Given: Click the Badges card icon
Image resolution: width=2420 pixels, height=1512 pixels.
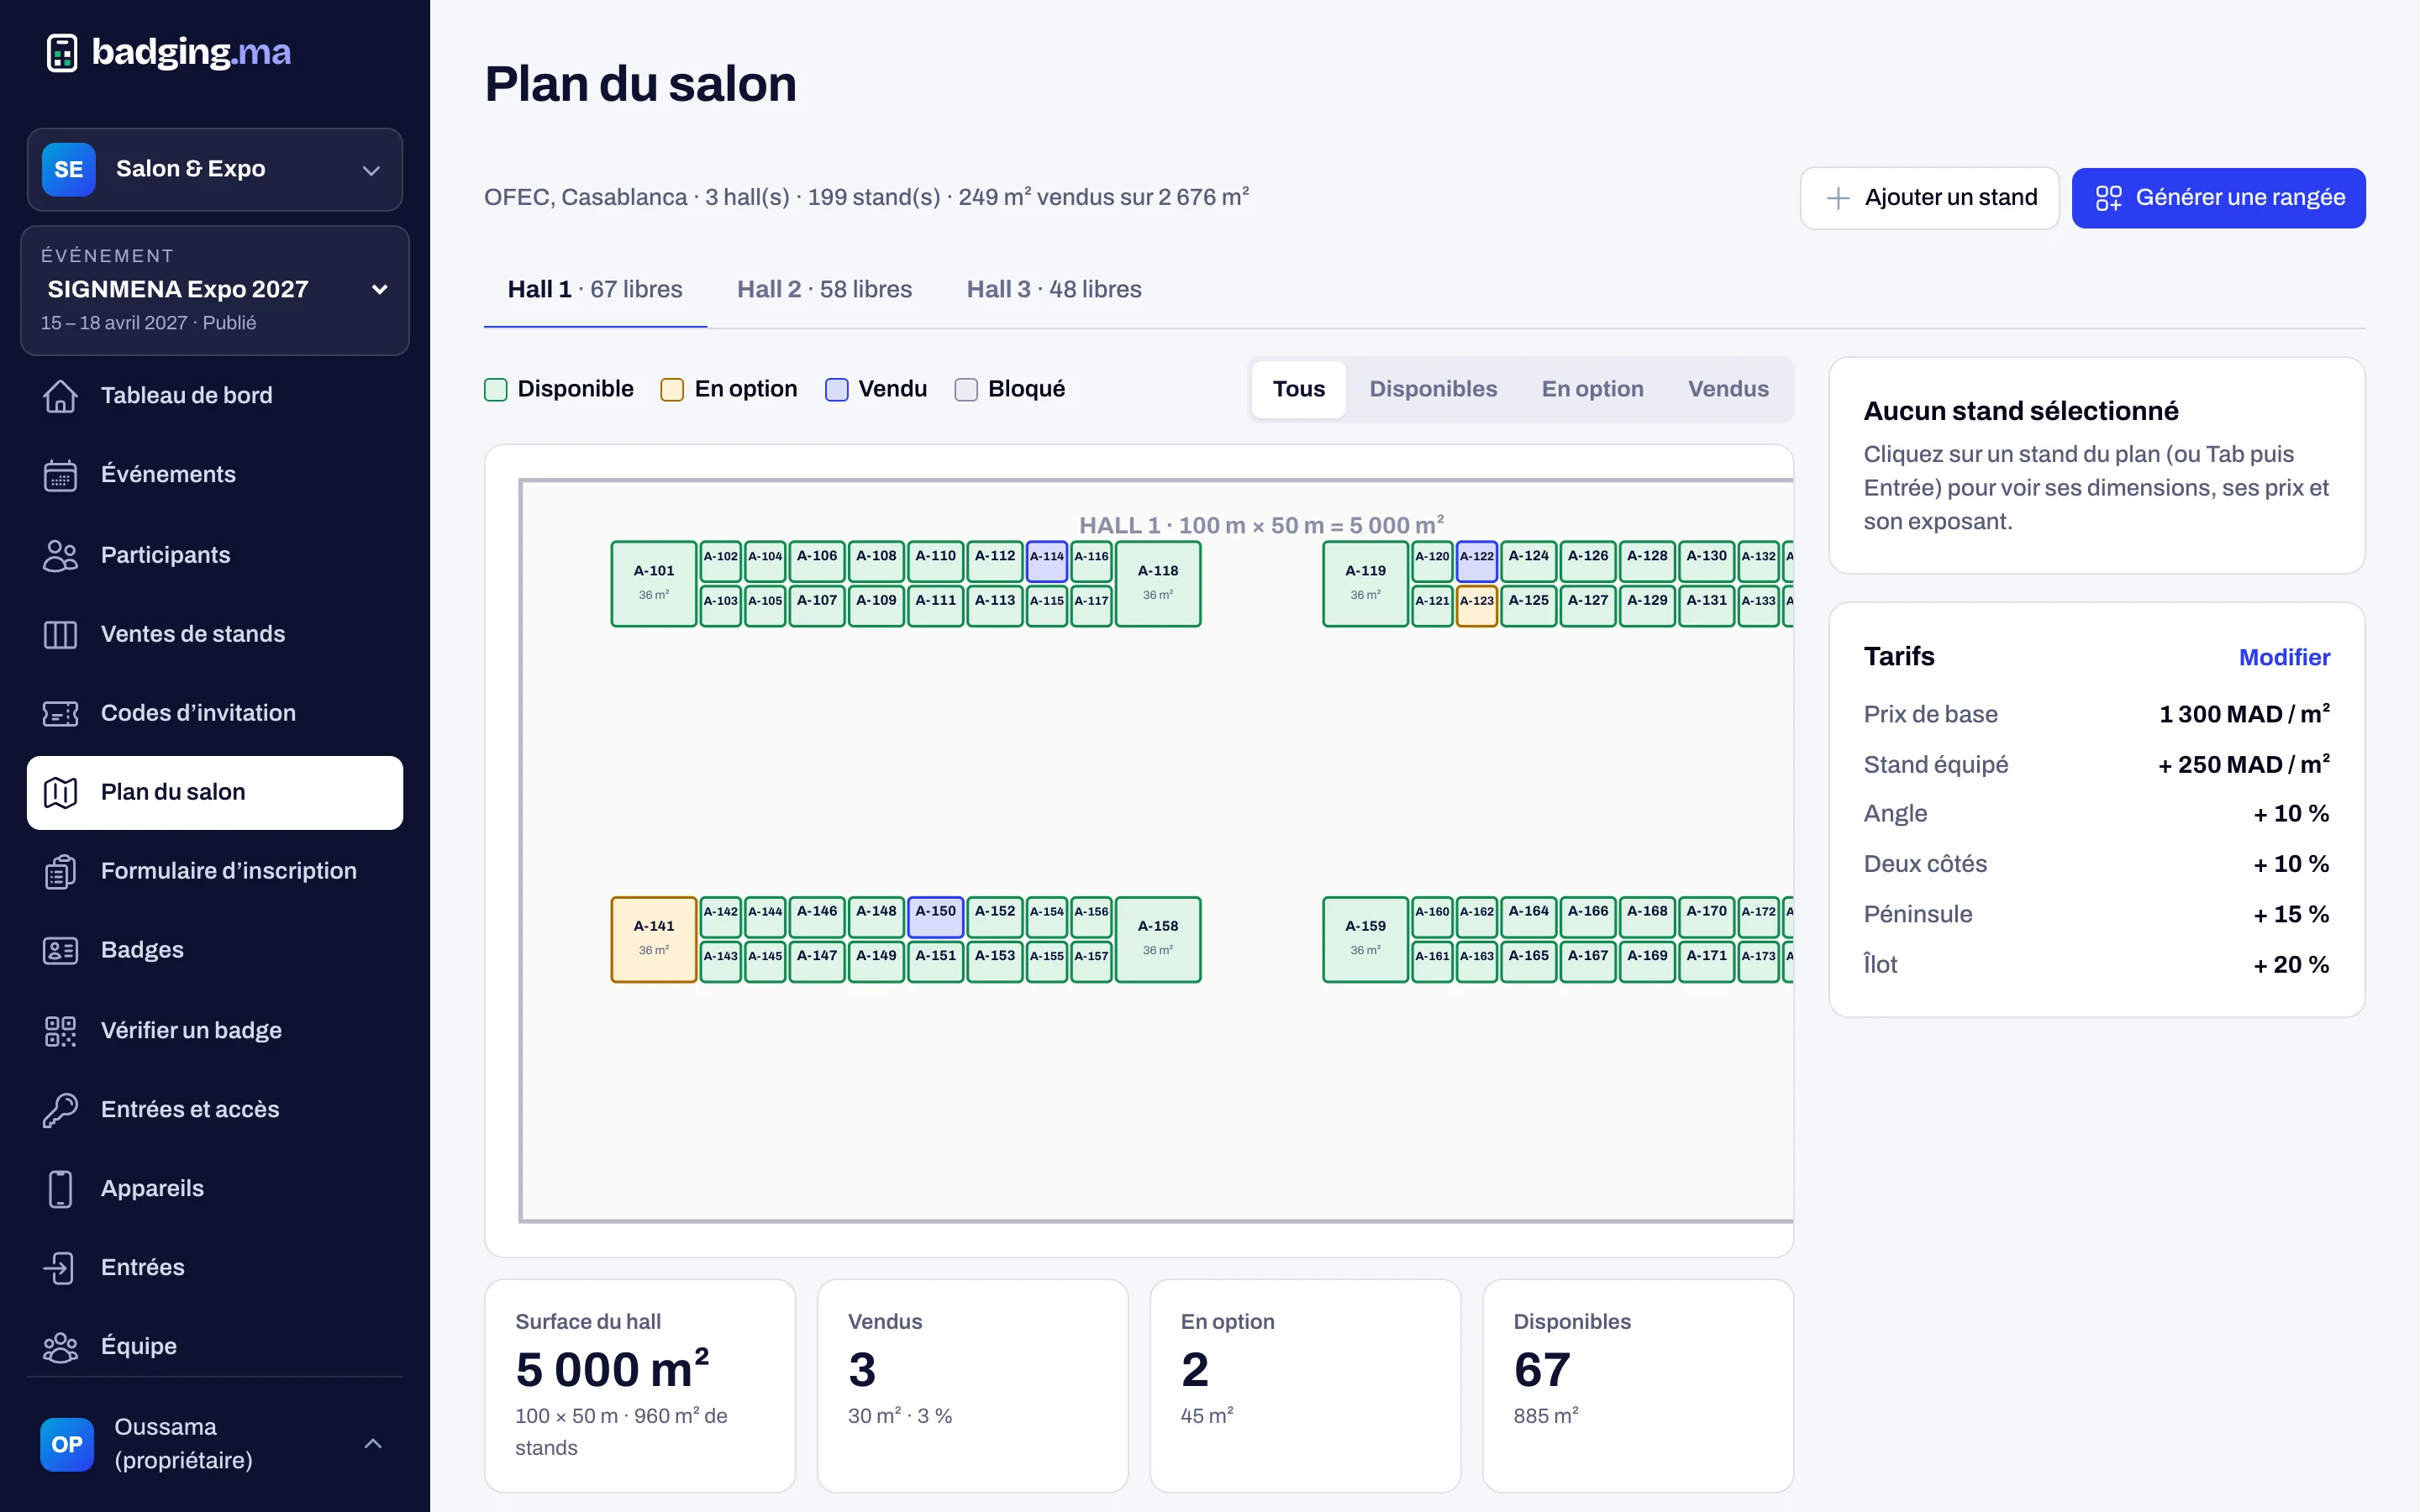Looking at the screenshot, I should [60, 950].
